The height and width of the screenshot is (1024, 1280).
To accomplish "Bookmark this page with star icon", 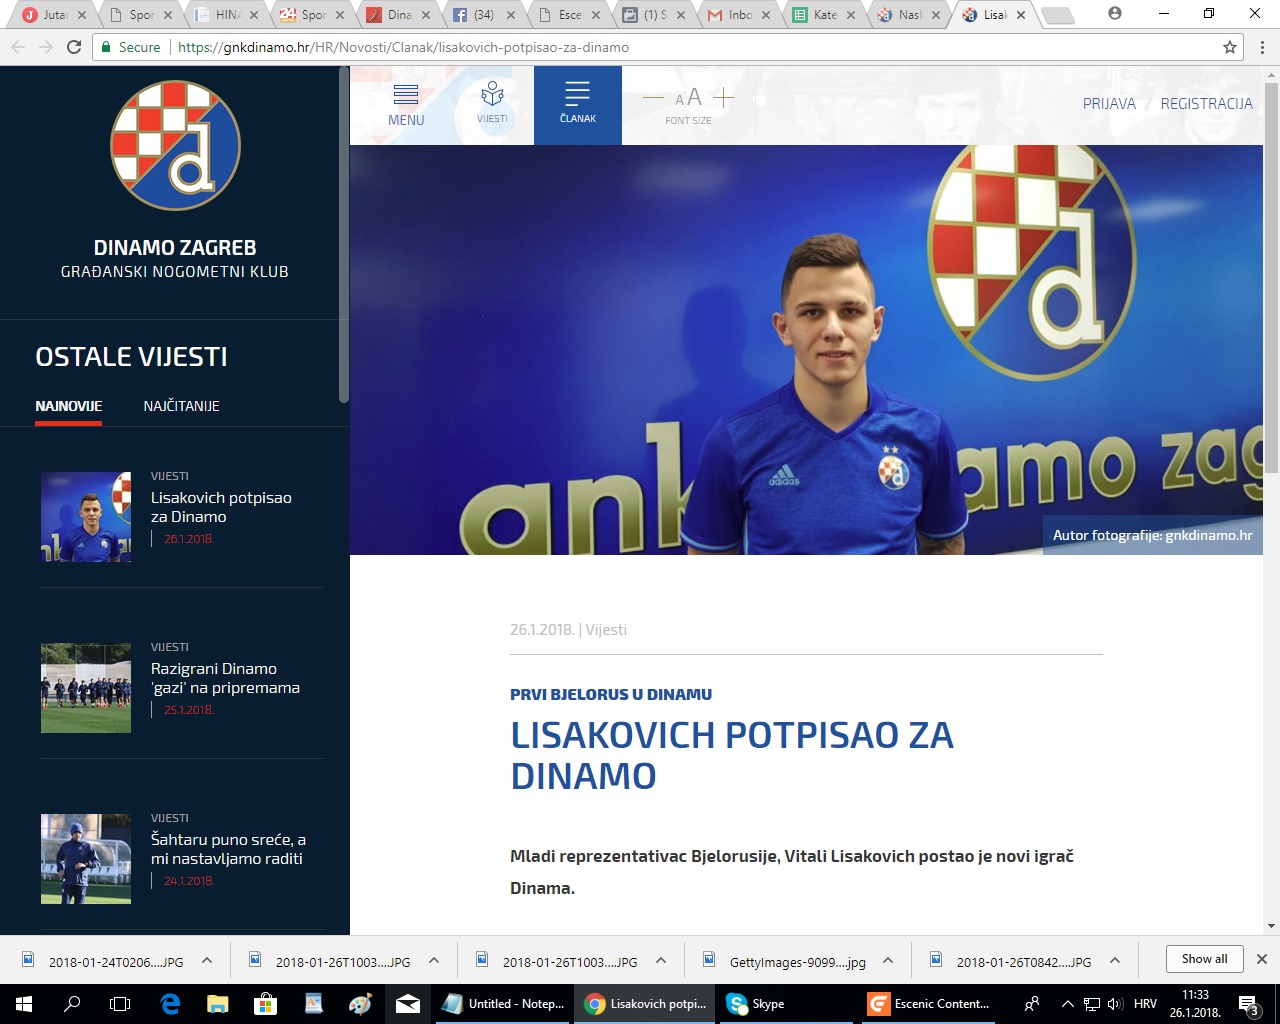I will pos(1230,47).
